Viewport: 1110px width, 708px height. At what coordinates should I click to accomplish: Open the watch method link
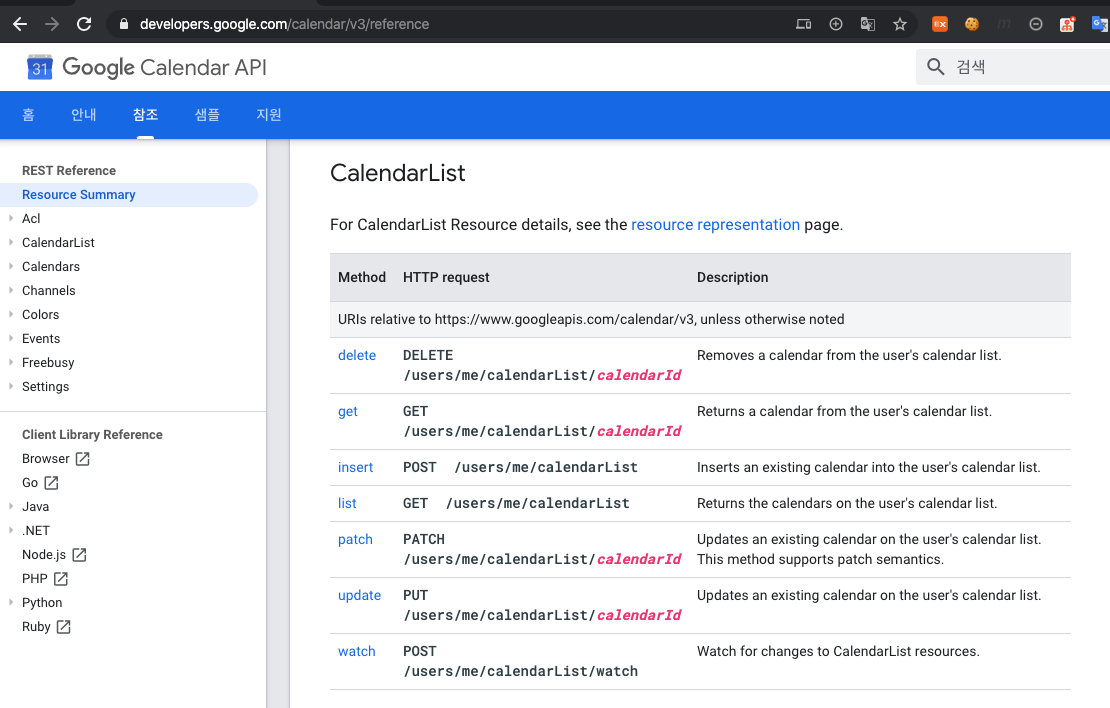pos(357,651)
